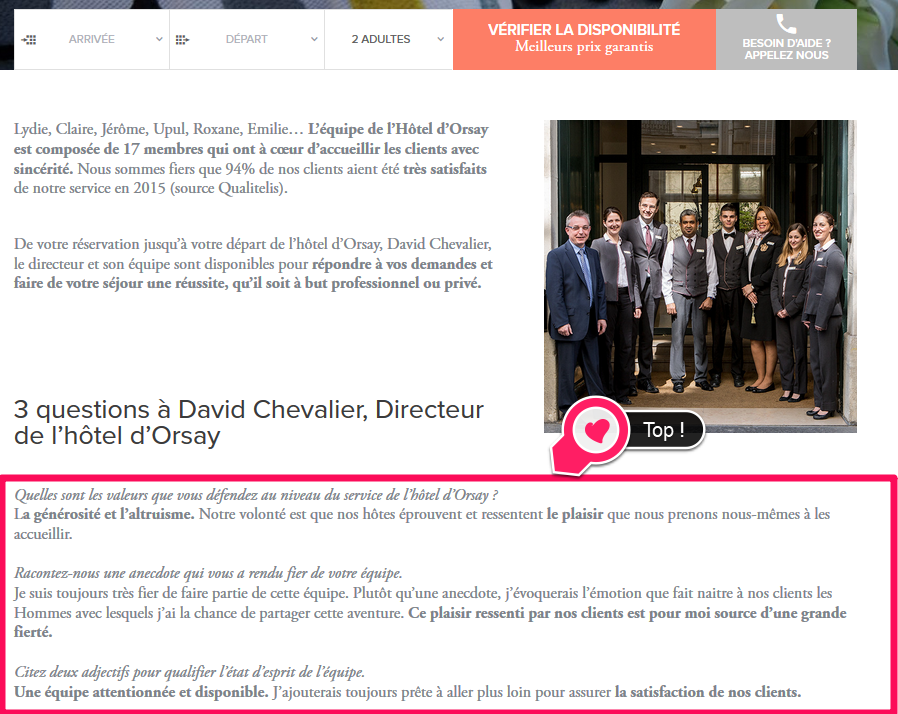Click Besoin d'aide ? Appelez nous button
The height and width of the screenshot is (714, 898).
point(786,40)
